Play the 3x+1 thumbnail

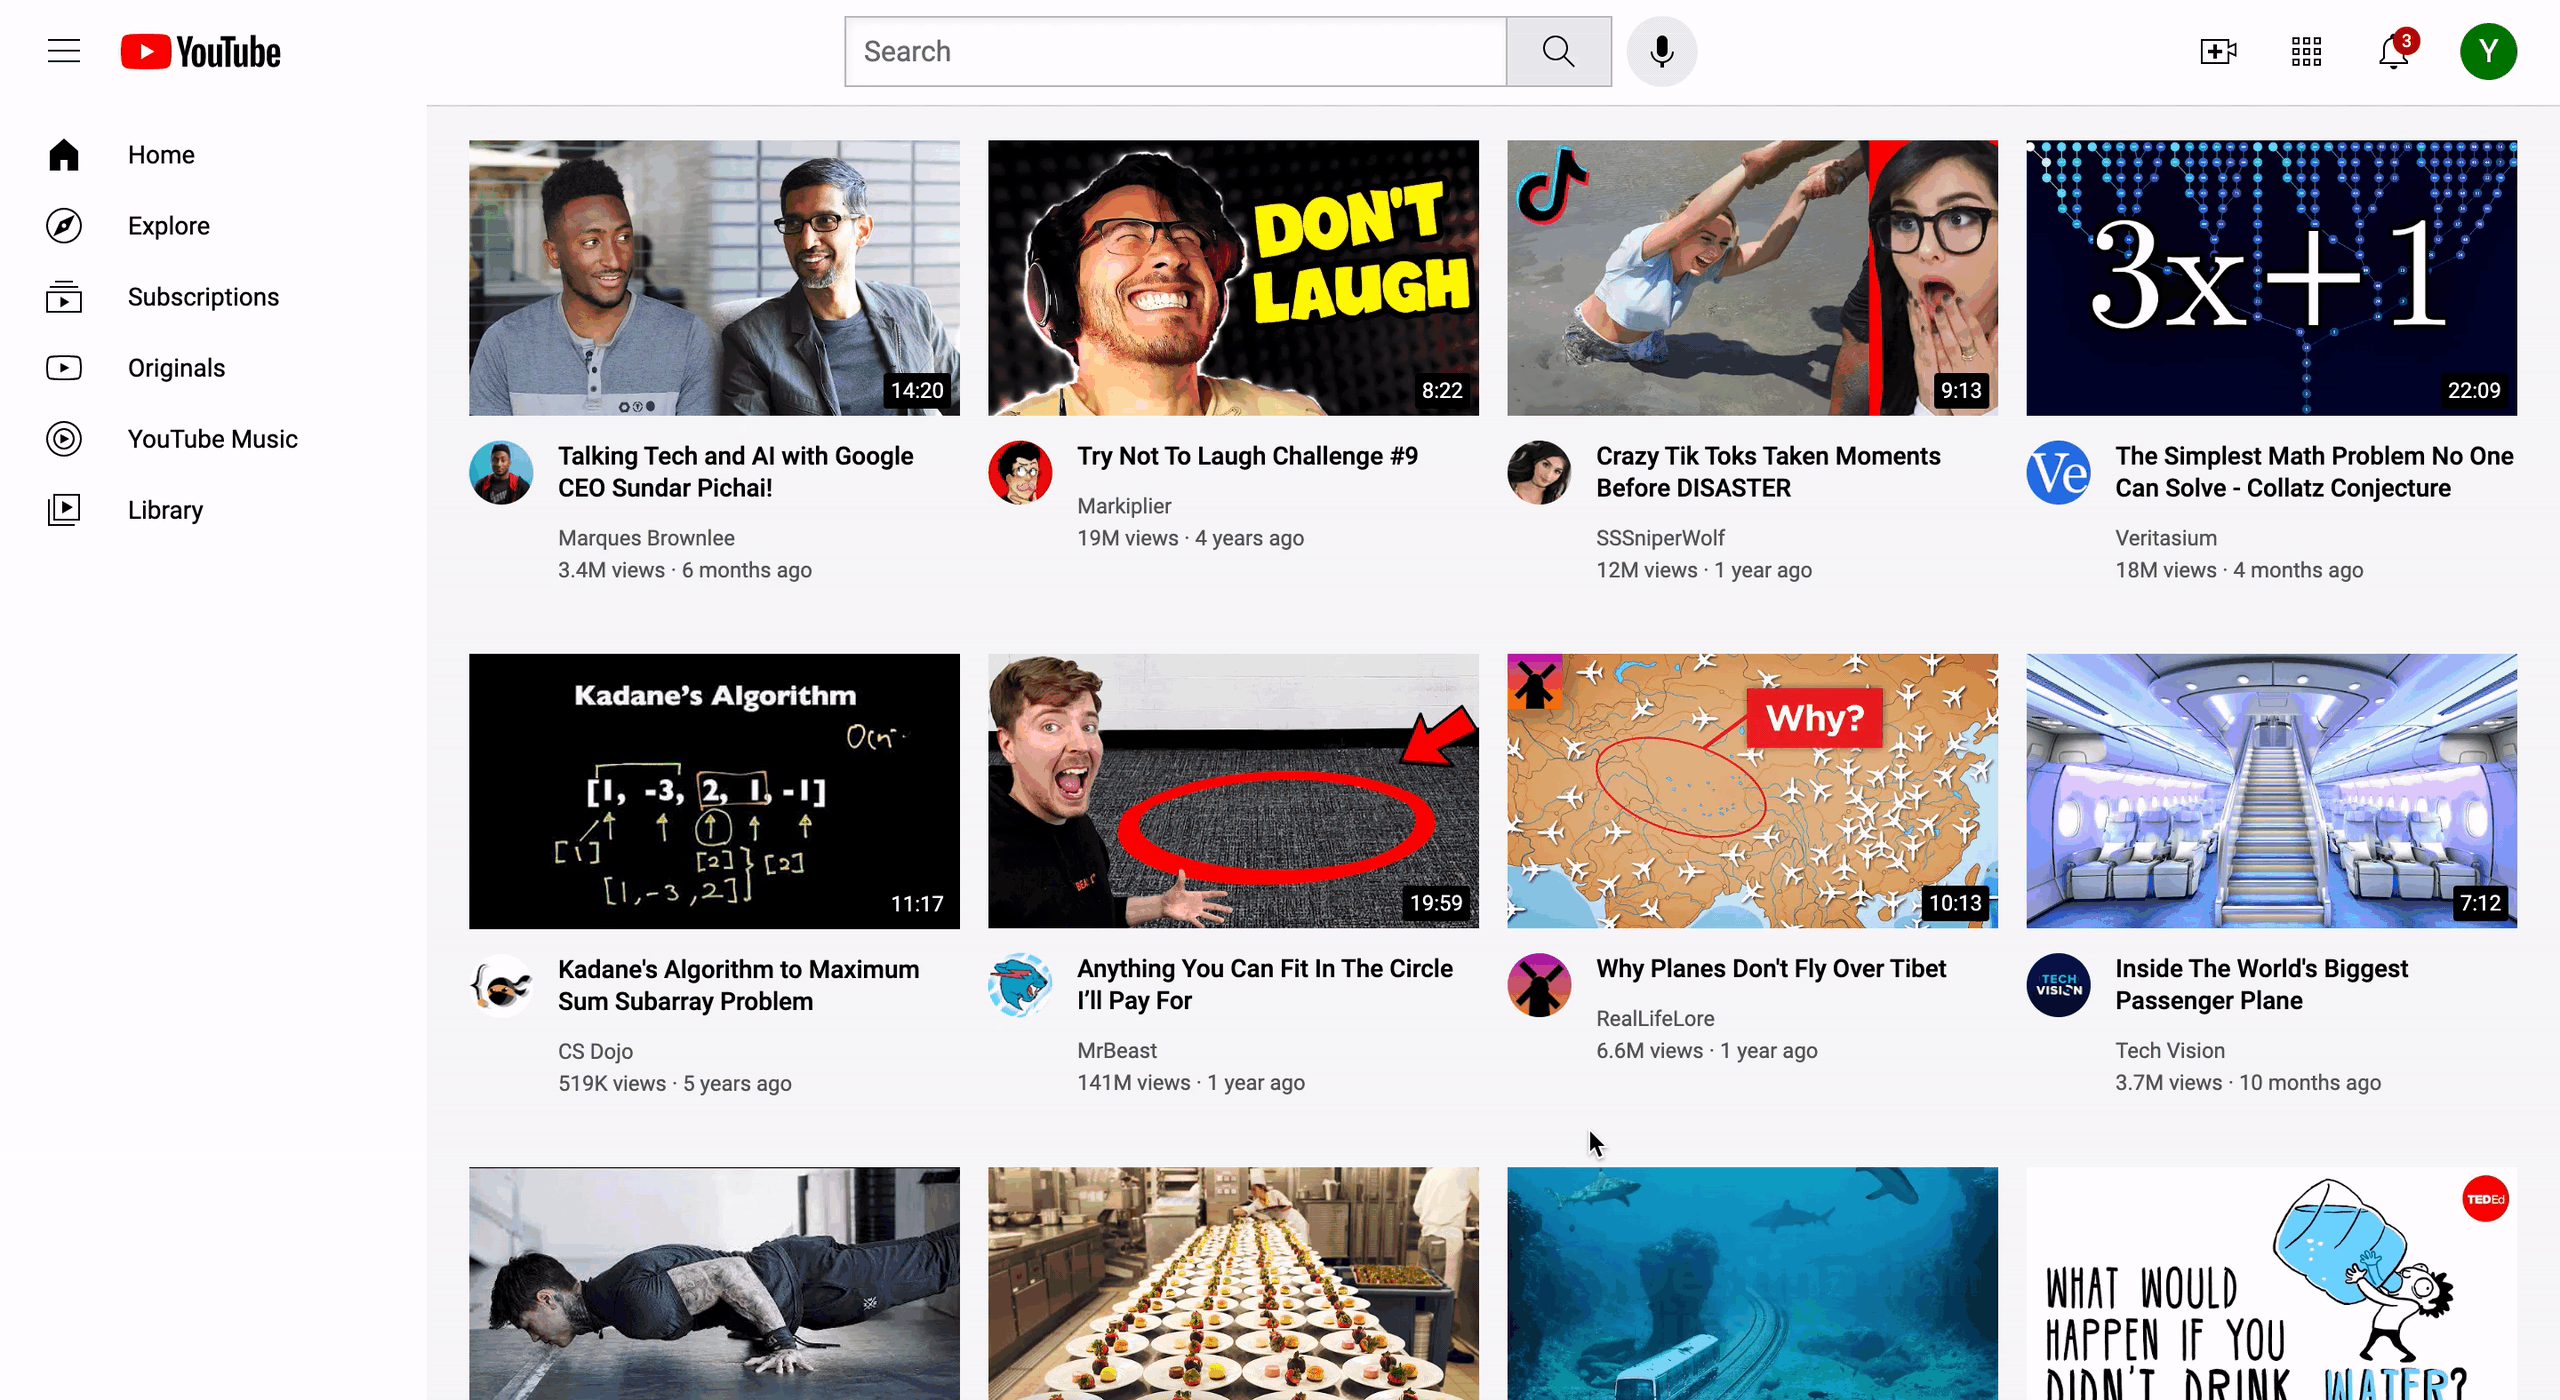point(2271,278)
